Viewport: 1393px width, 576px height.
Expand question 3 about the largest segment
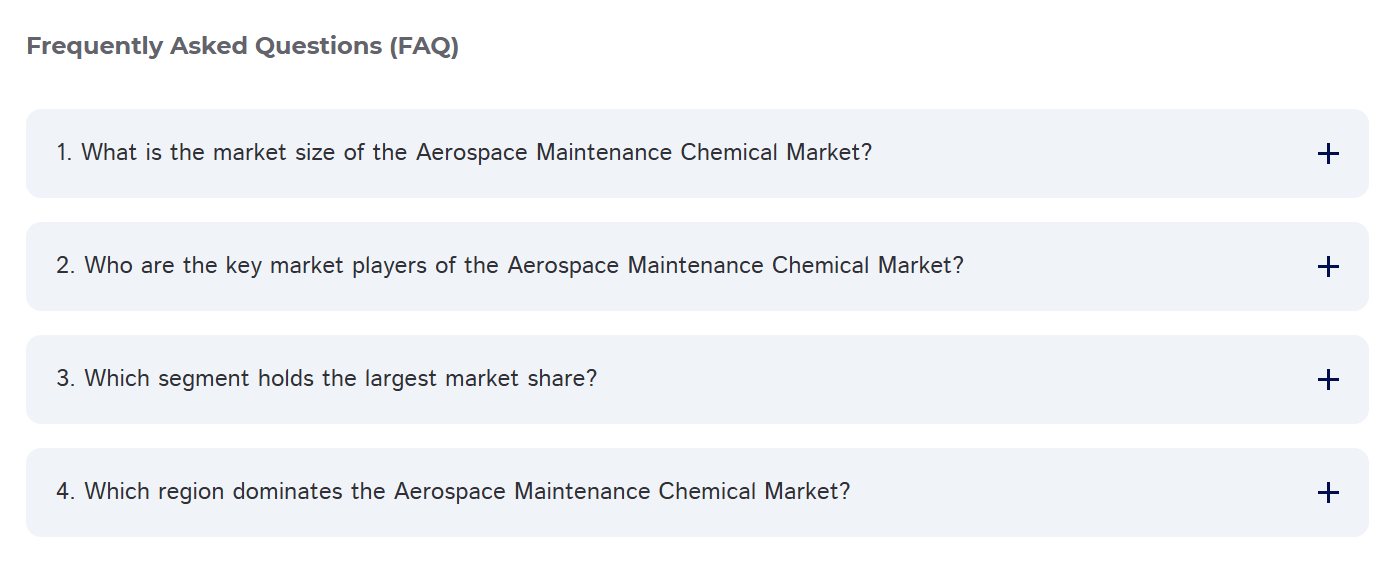pyautogui.click(x=696, y=379)
